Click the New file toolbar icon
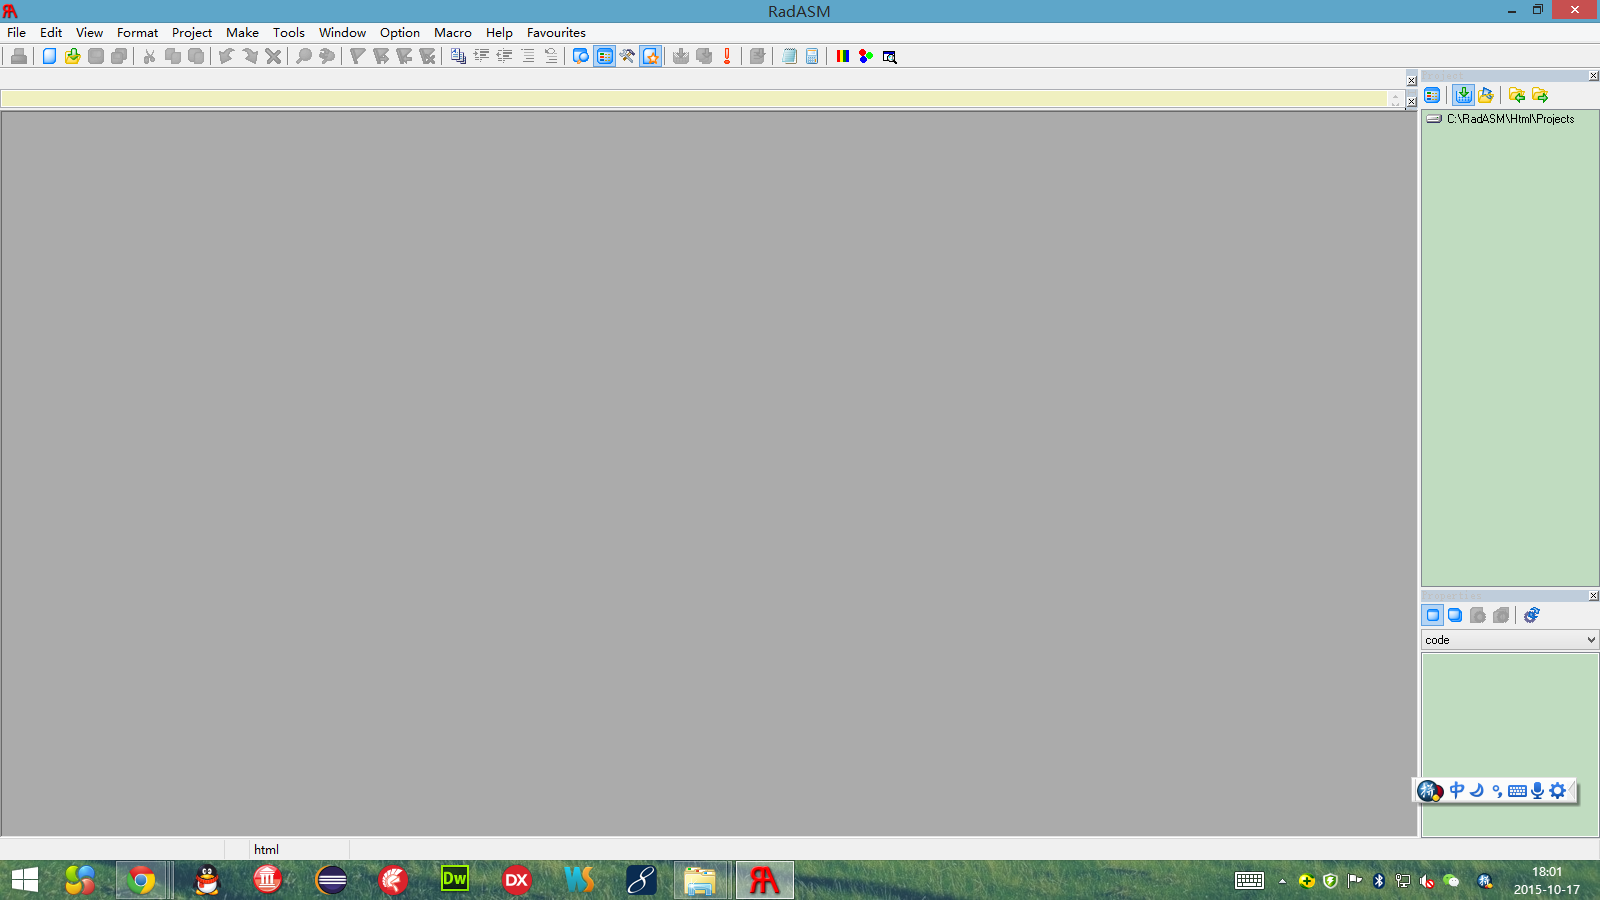Screen dimensions: 1600x900 49,56
